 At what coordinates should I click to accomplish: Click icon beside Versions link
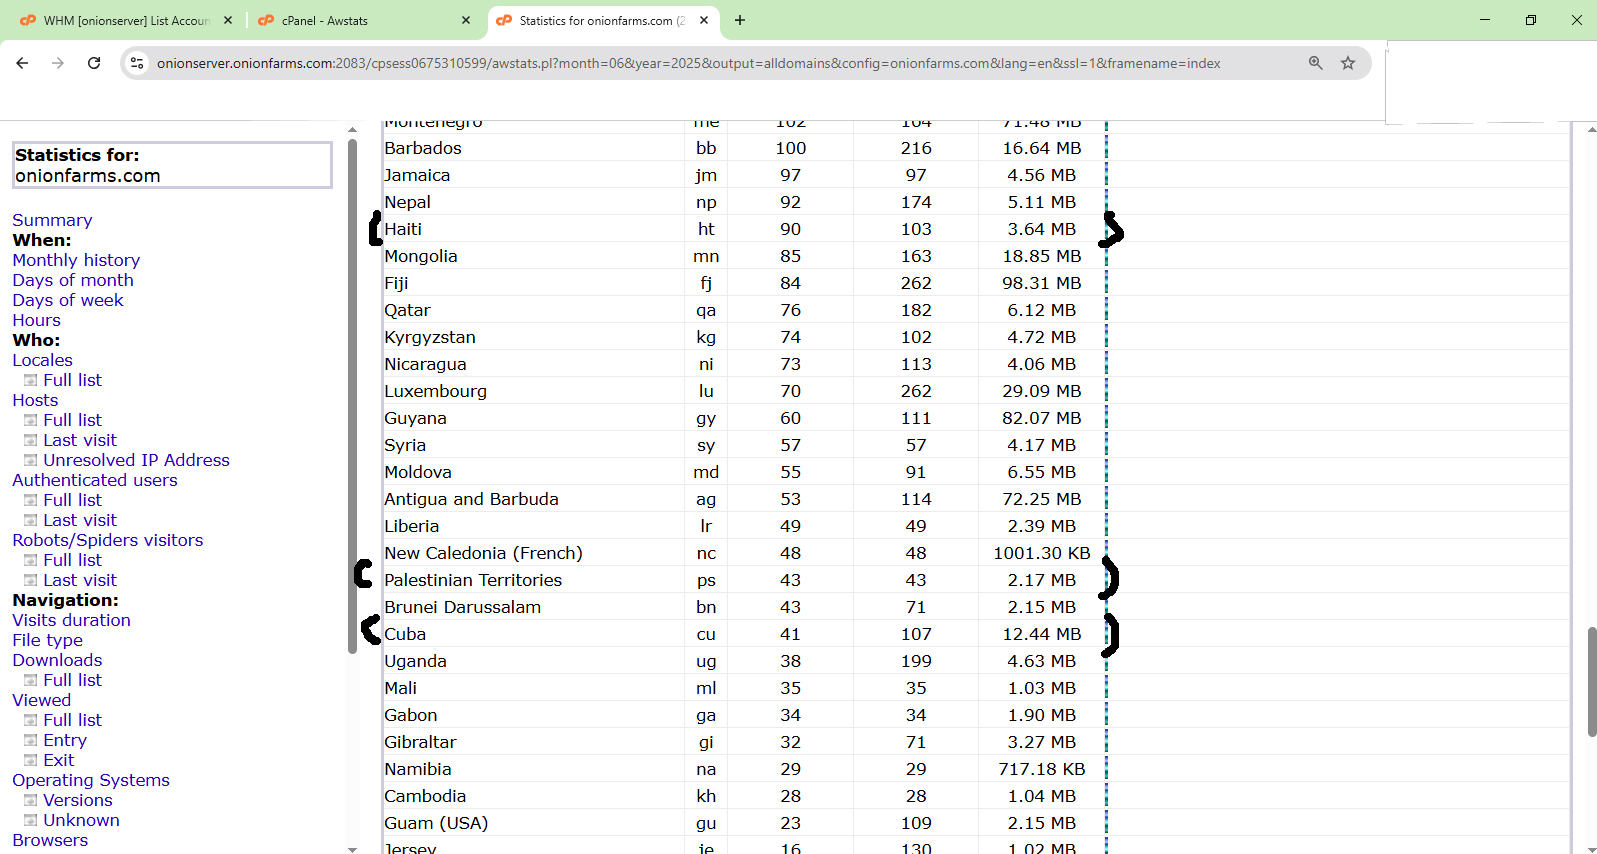pos(31,801)
